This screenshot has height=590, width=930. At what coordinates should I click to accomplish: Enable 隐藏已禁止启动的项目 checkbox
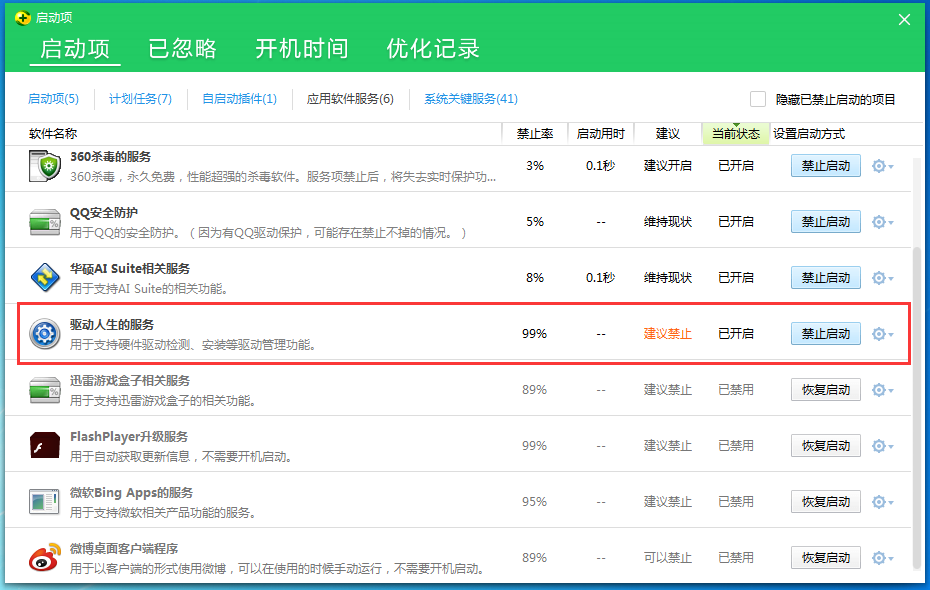point(758,98)
